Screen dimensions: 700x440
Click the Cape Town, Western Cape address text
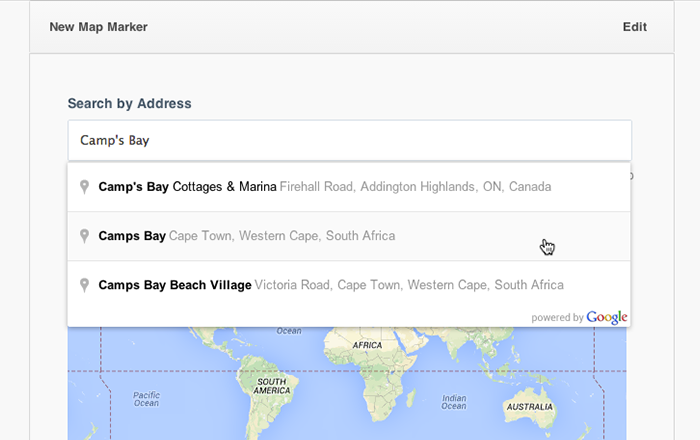tap(282, 236)
